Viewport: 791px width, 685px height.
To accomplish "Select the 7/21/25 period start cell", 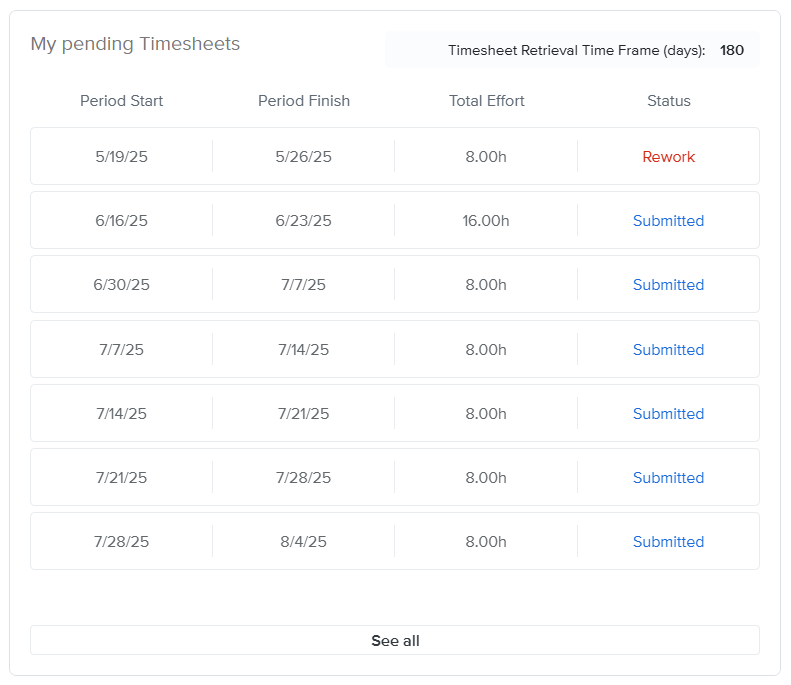I will coord(121,478).
